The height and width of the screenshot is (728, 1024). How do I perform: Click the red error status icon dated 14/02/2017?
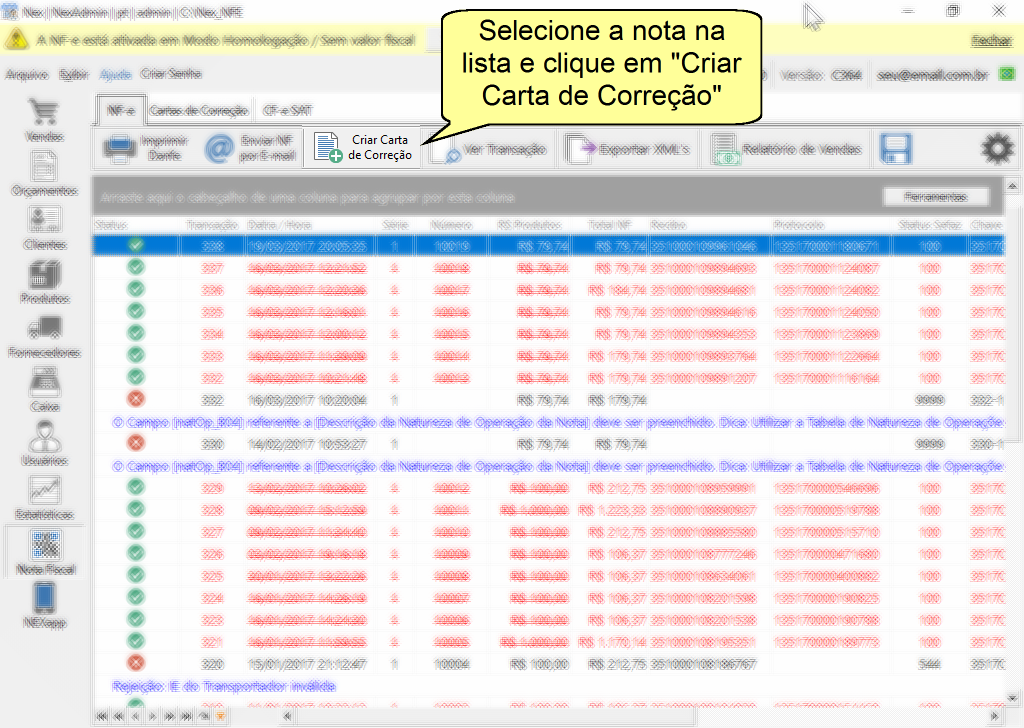[x=136, y=443]
